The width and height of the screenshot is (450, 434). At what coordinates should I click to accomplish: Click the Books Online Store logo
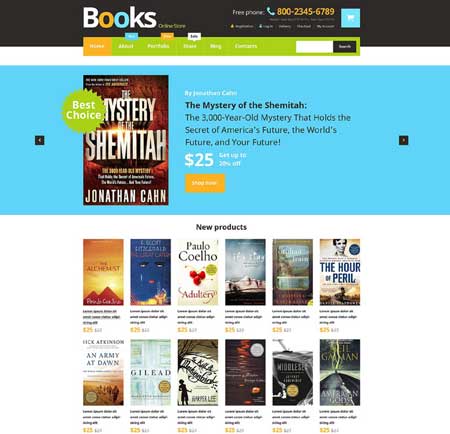pyautogui.click(x=134, y=18)
